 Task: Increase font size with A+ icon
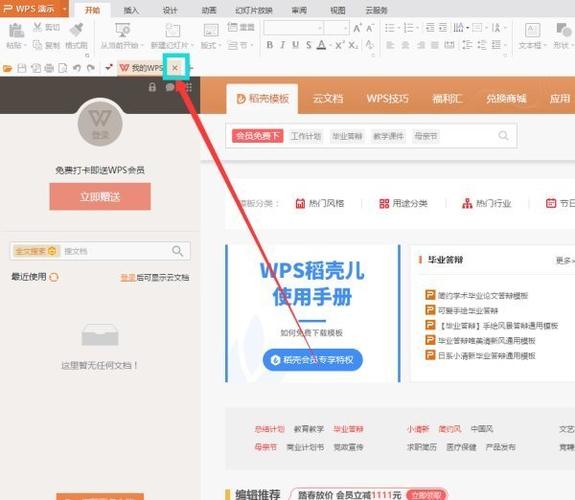tap(358, 28)
